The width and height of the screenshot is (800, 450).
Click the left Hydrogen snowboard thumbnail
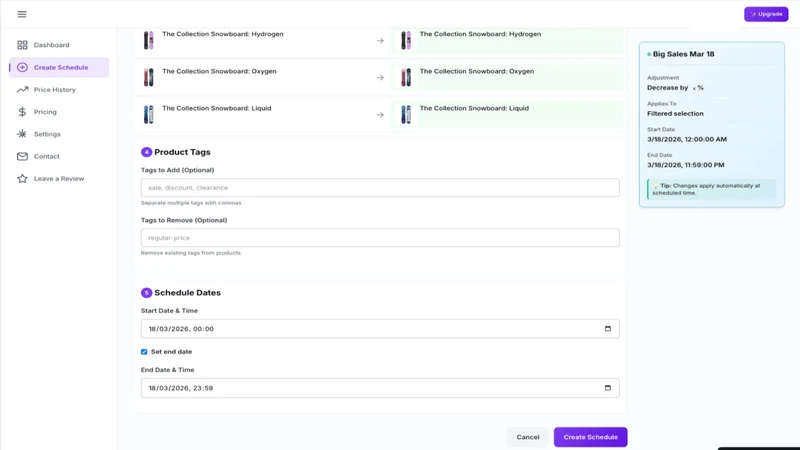tap(148, 40)
